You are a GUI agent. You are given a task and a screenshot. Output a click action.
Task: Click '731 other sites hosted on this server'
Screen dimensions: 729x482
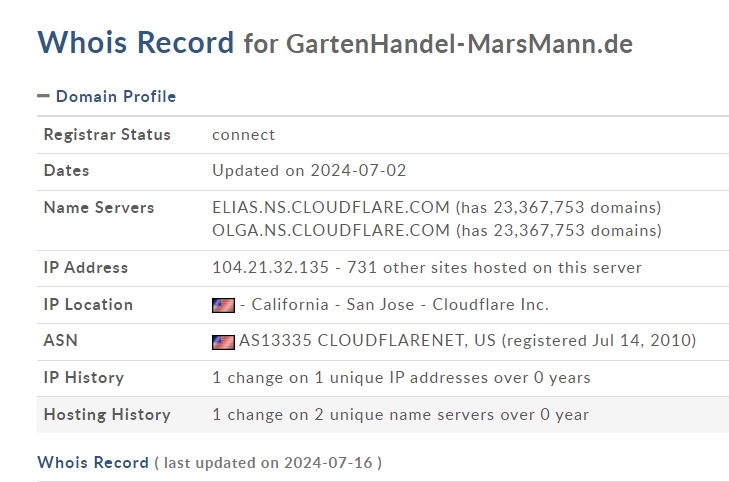494,268
